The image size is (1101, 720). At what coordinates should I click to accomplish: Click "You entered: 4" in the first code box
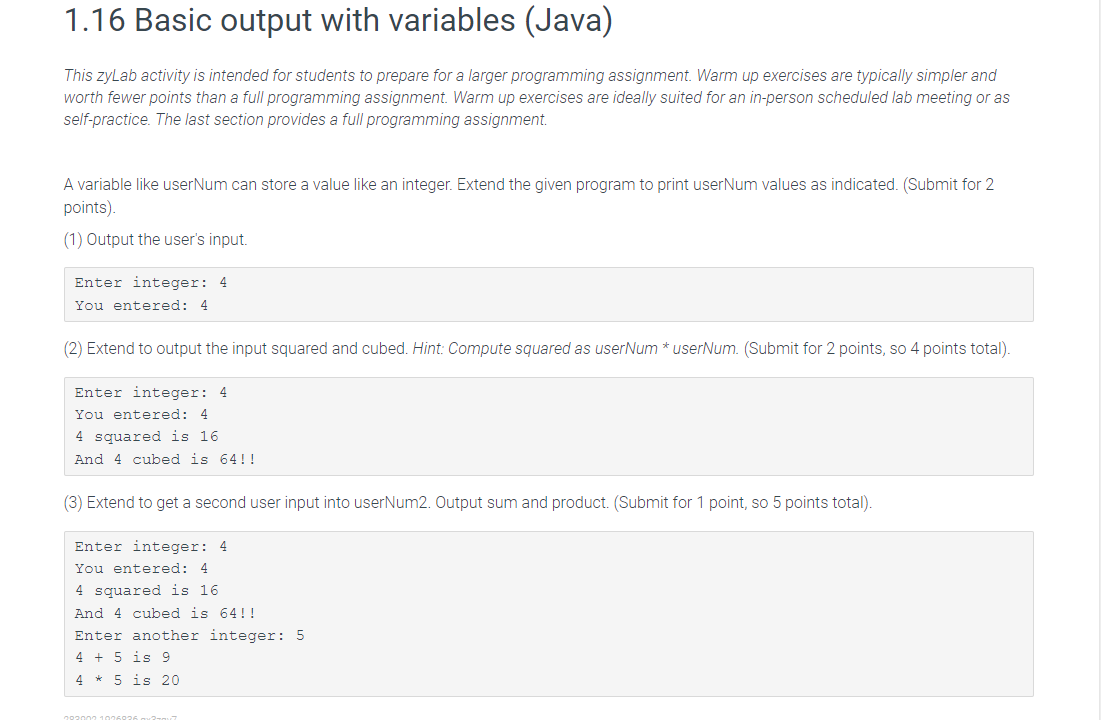click(141, 306)
